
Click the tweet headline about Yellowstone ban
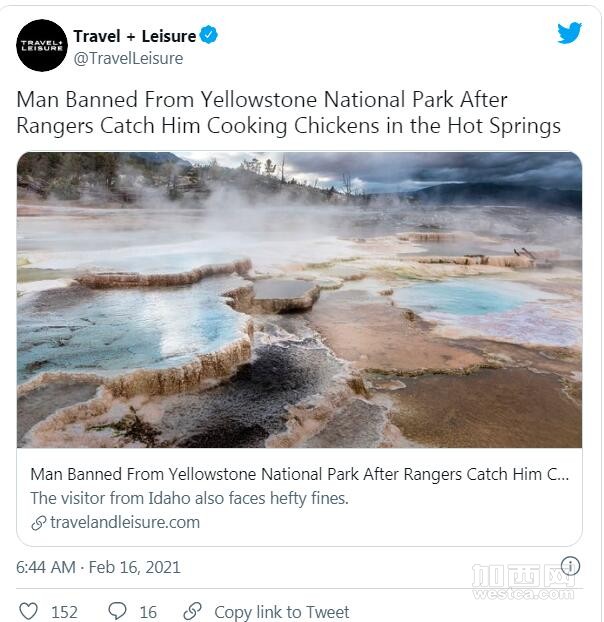point(288,112)
